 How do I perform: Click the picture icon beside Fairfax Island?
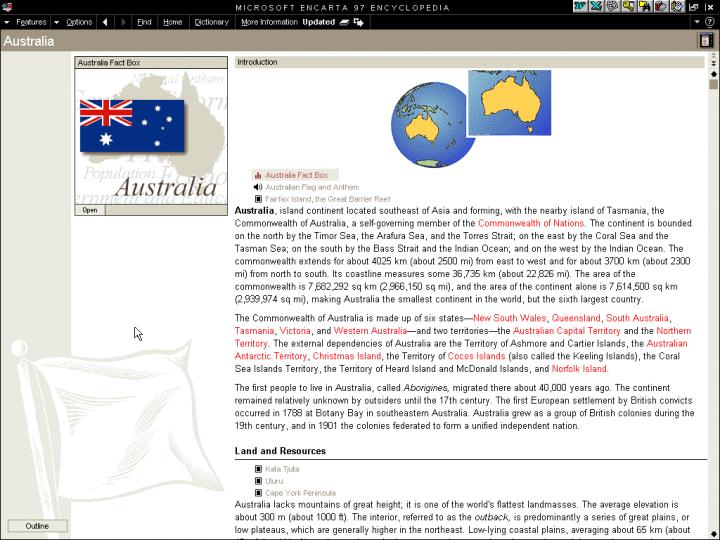(258, 199)
